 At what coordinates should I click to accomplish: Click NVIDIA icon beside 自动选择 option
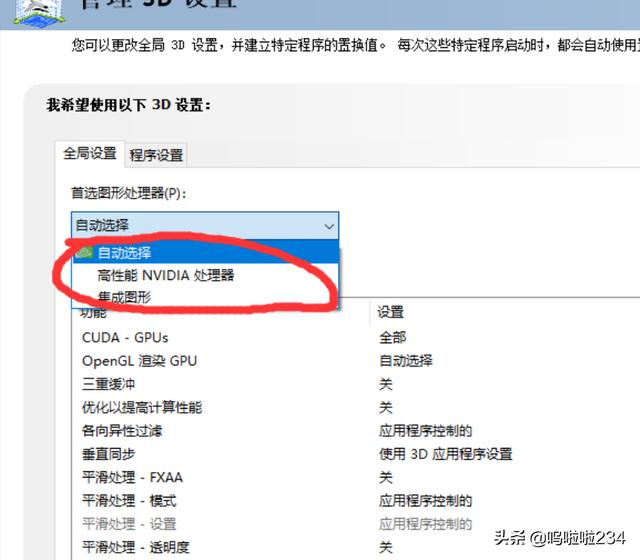pyautogui.click(x=84, y=252)
